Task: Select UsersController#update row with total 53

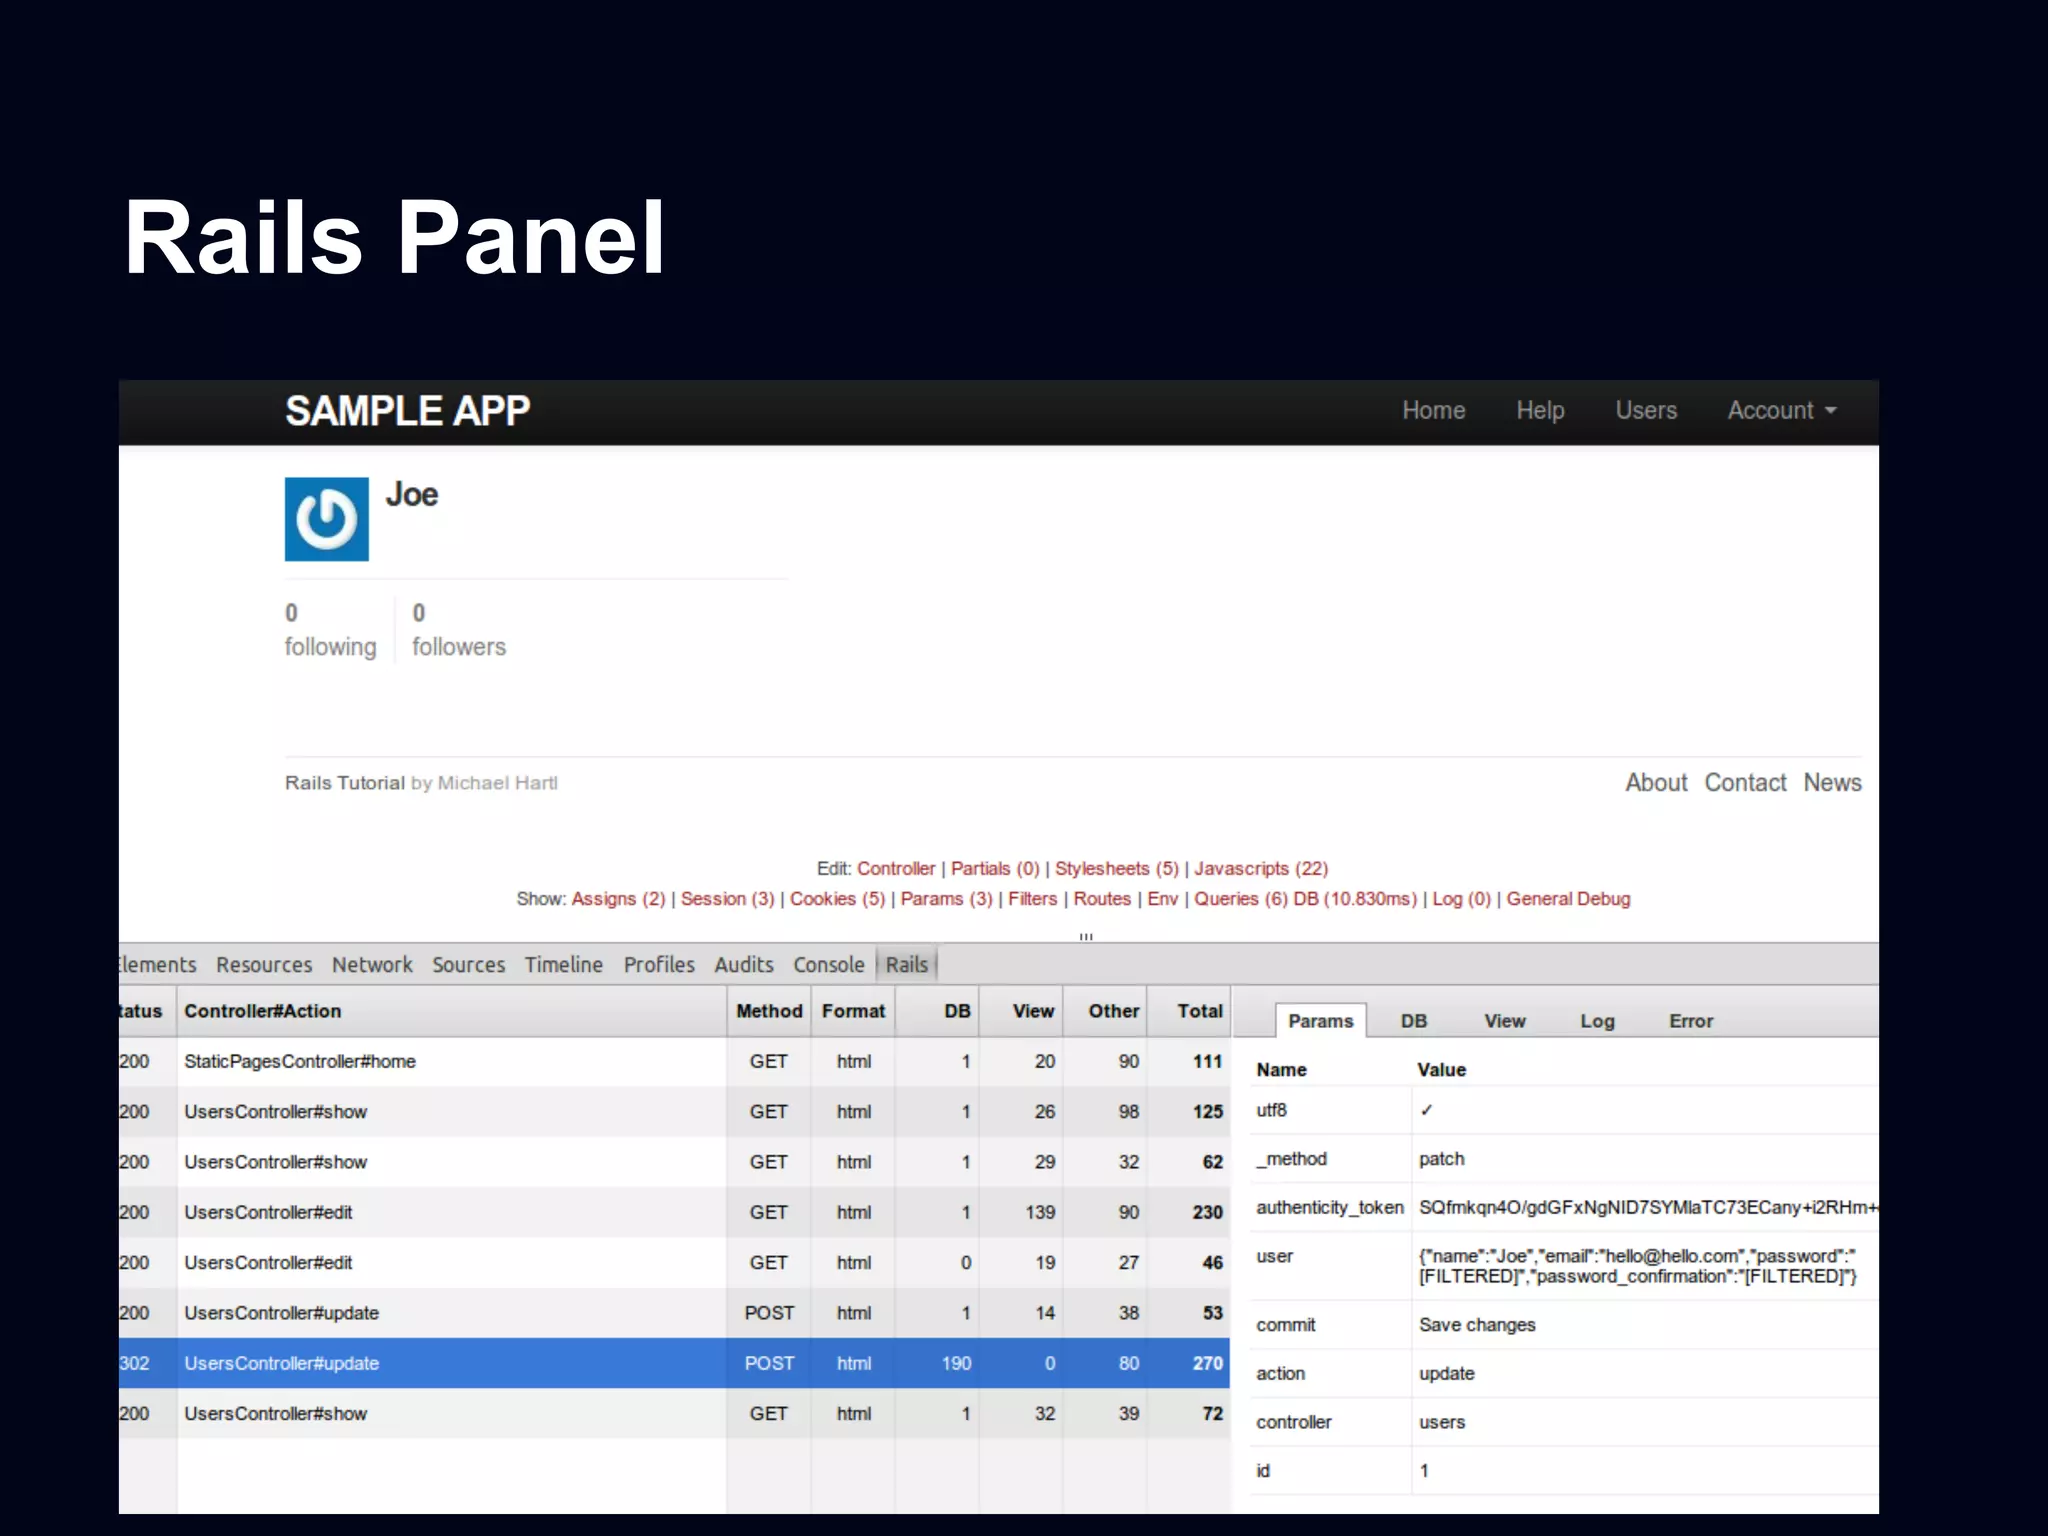Action: (x=674, y=1313)
